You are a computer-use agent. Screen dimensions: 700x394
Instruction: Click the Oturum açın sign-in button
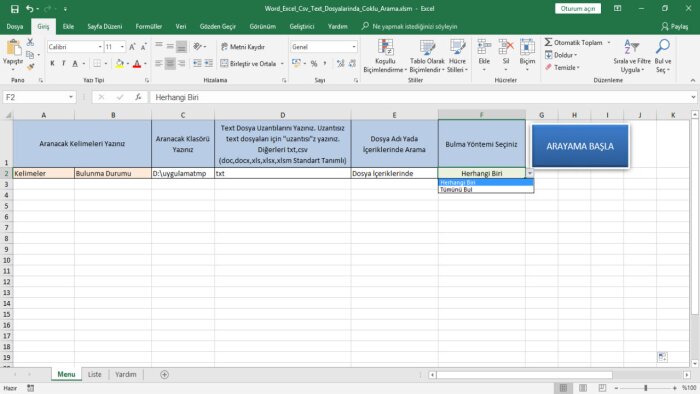[x=578, y=8]
